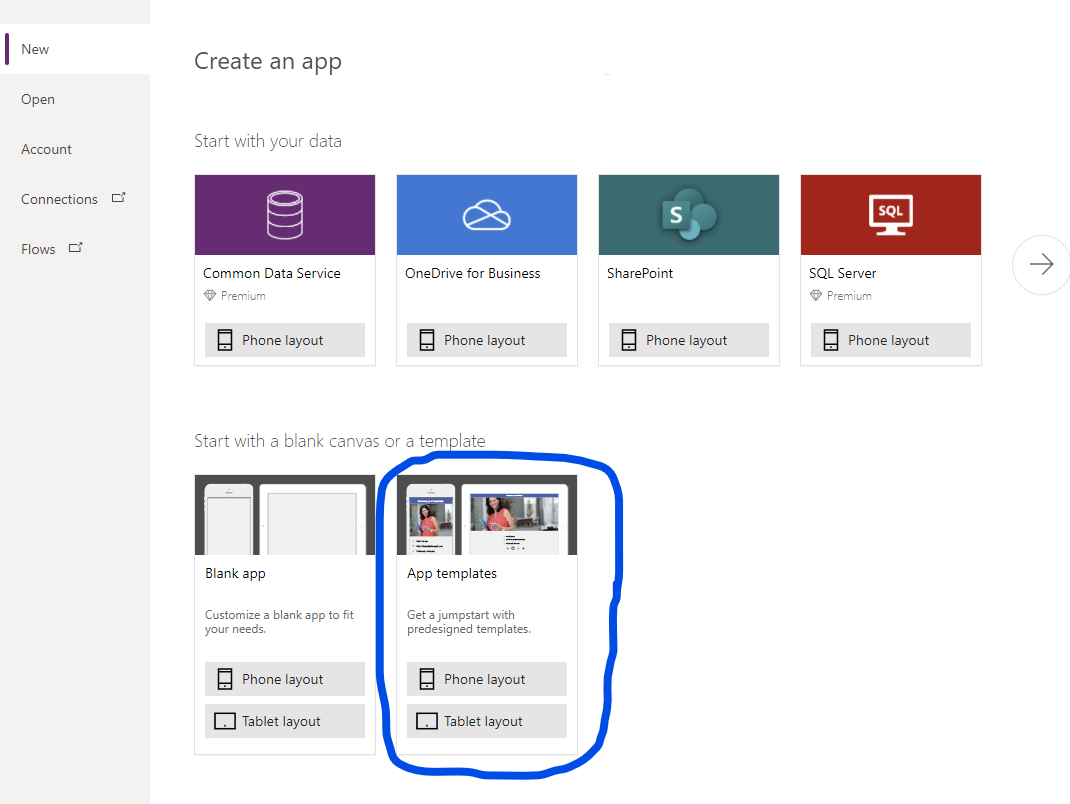
Task: Click the SharePoint logo icon
Action: [689, 214]
